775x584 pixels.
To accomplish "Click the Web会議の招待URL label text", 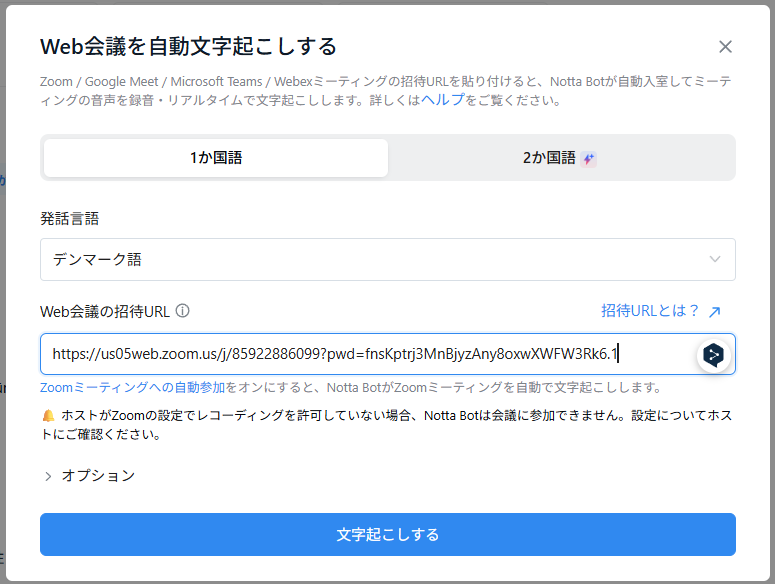I will point(105,311).
